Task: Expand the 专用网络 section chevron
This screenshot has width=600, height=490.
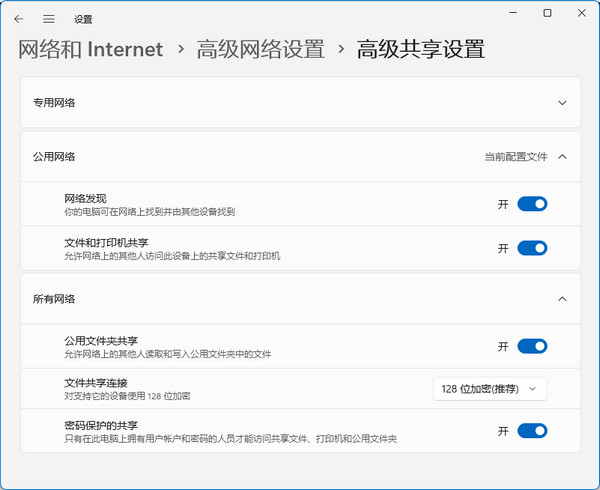Action: pyautogui.click(x=562, y=103)
